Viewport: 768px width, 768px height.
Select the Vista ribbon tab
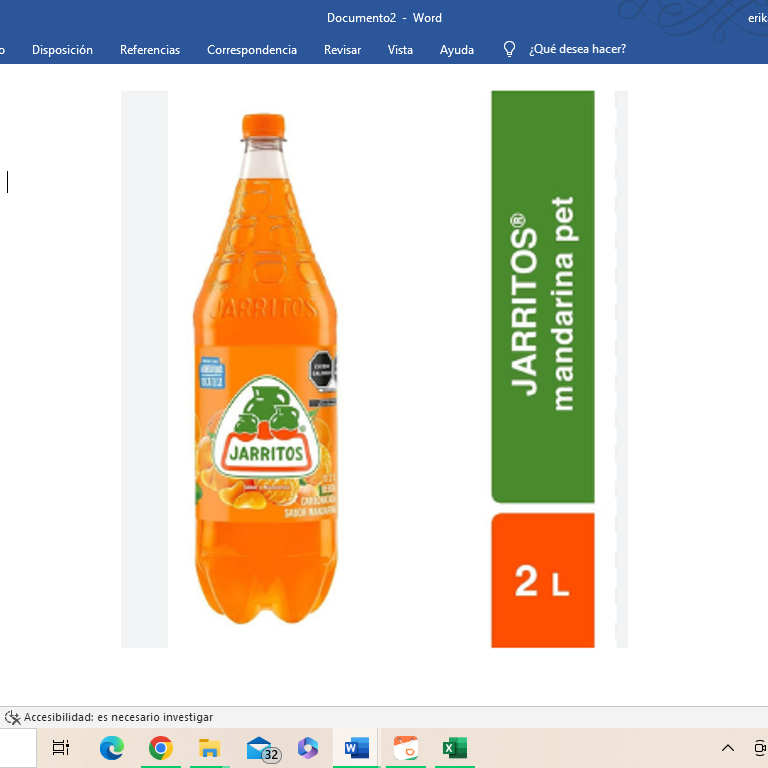[400, 49]
